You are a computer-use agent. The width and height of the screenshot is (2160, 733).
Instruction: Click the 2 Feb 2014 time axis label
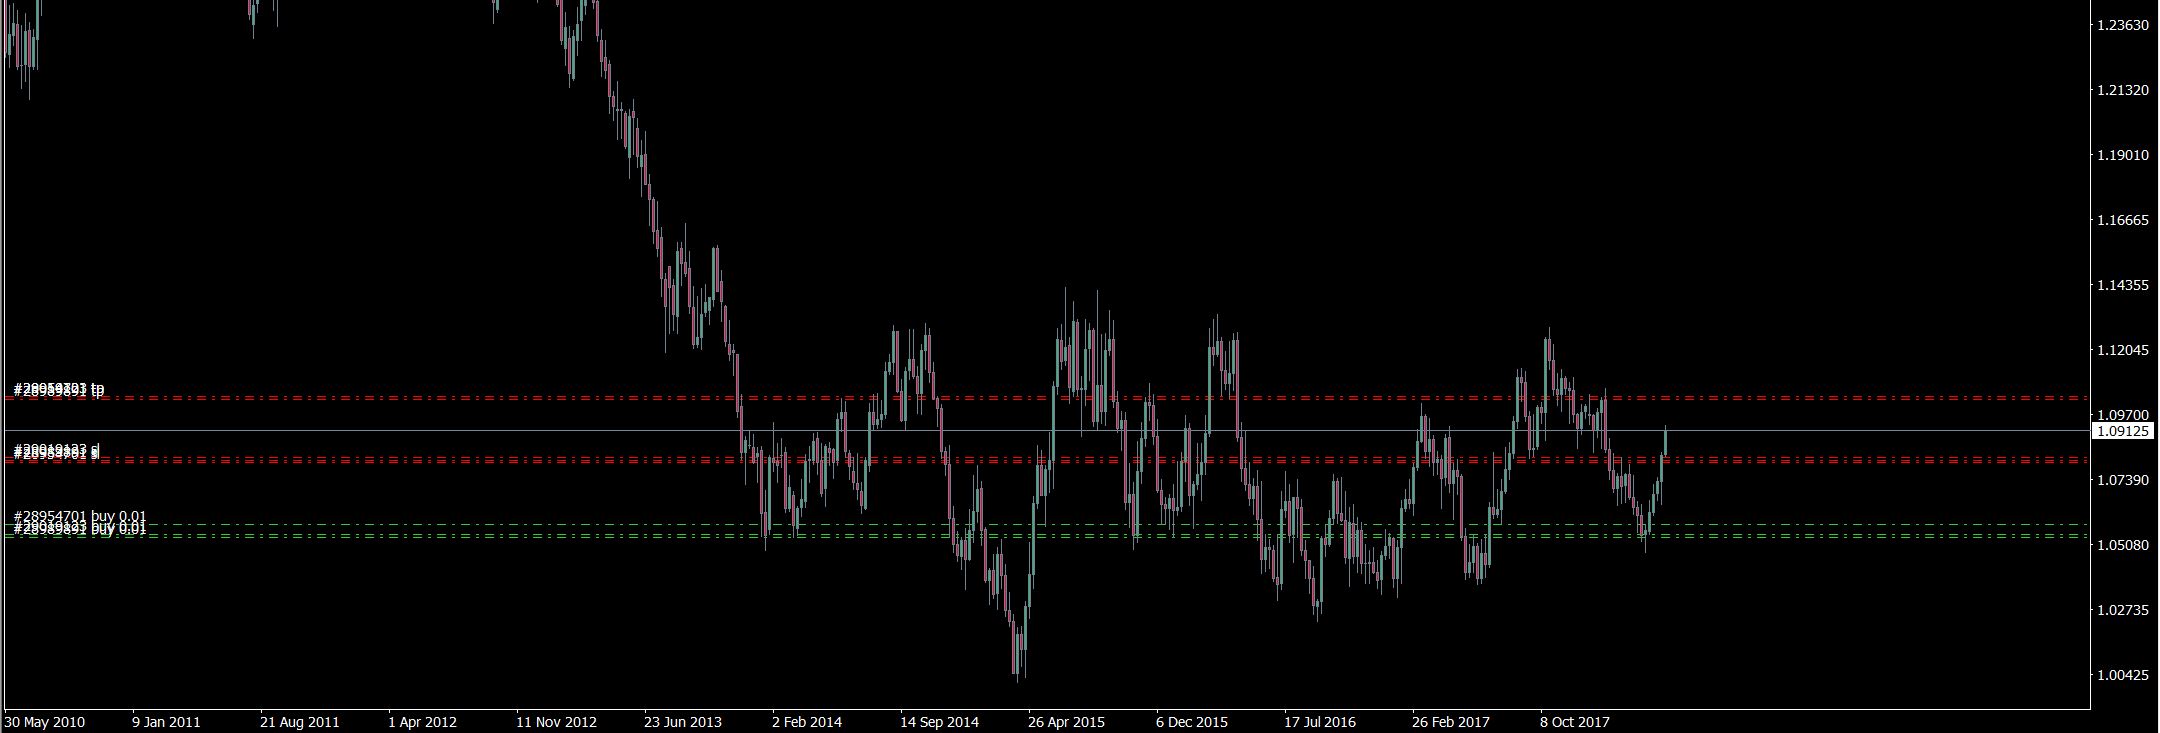point(807,721)
